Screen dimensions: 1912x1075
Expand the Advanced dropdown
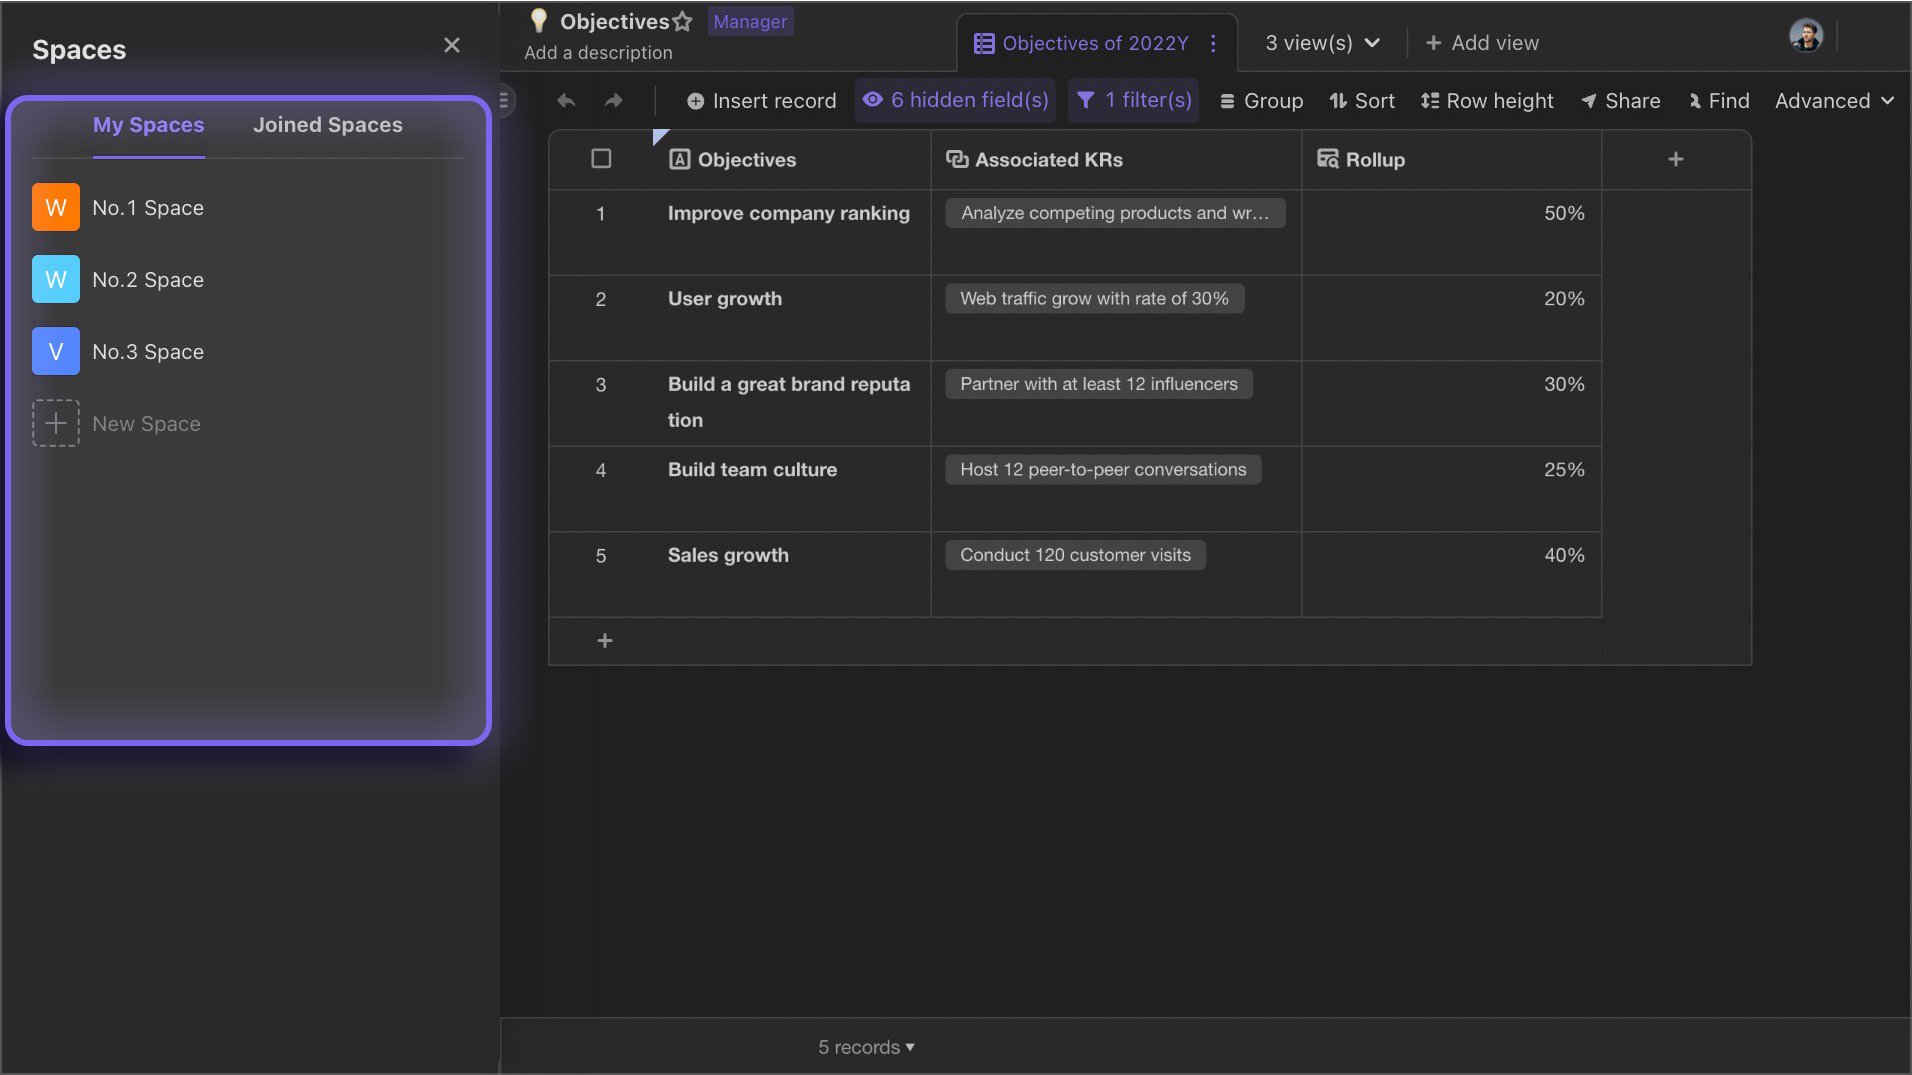click(1834, 101)
